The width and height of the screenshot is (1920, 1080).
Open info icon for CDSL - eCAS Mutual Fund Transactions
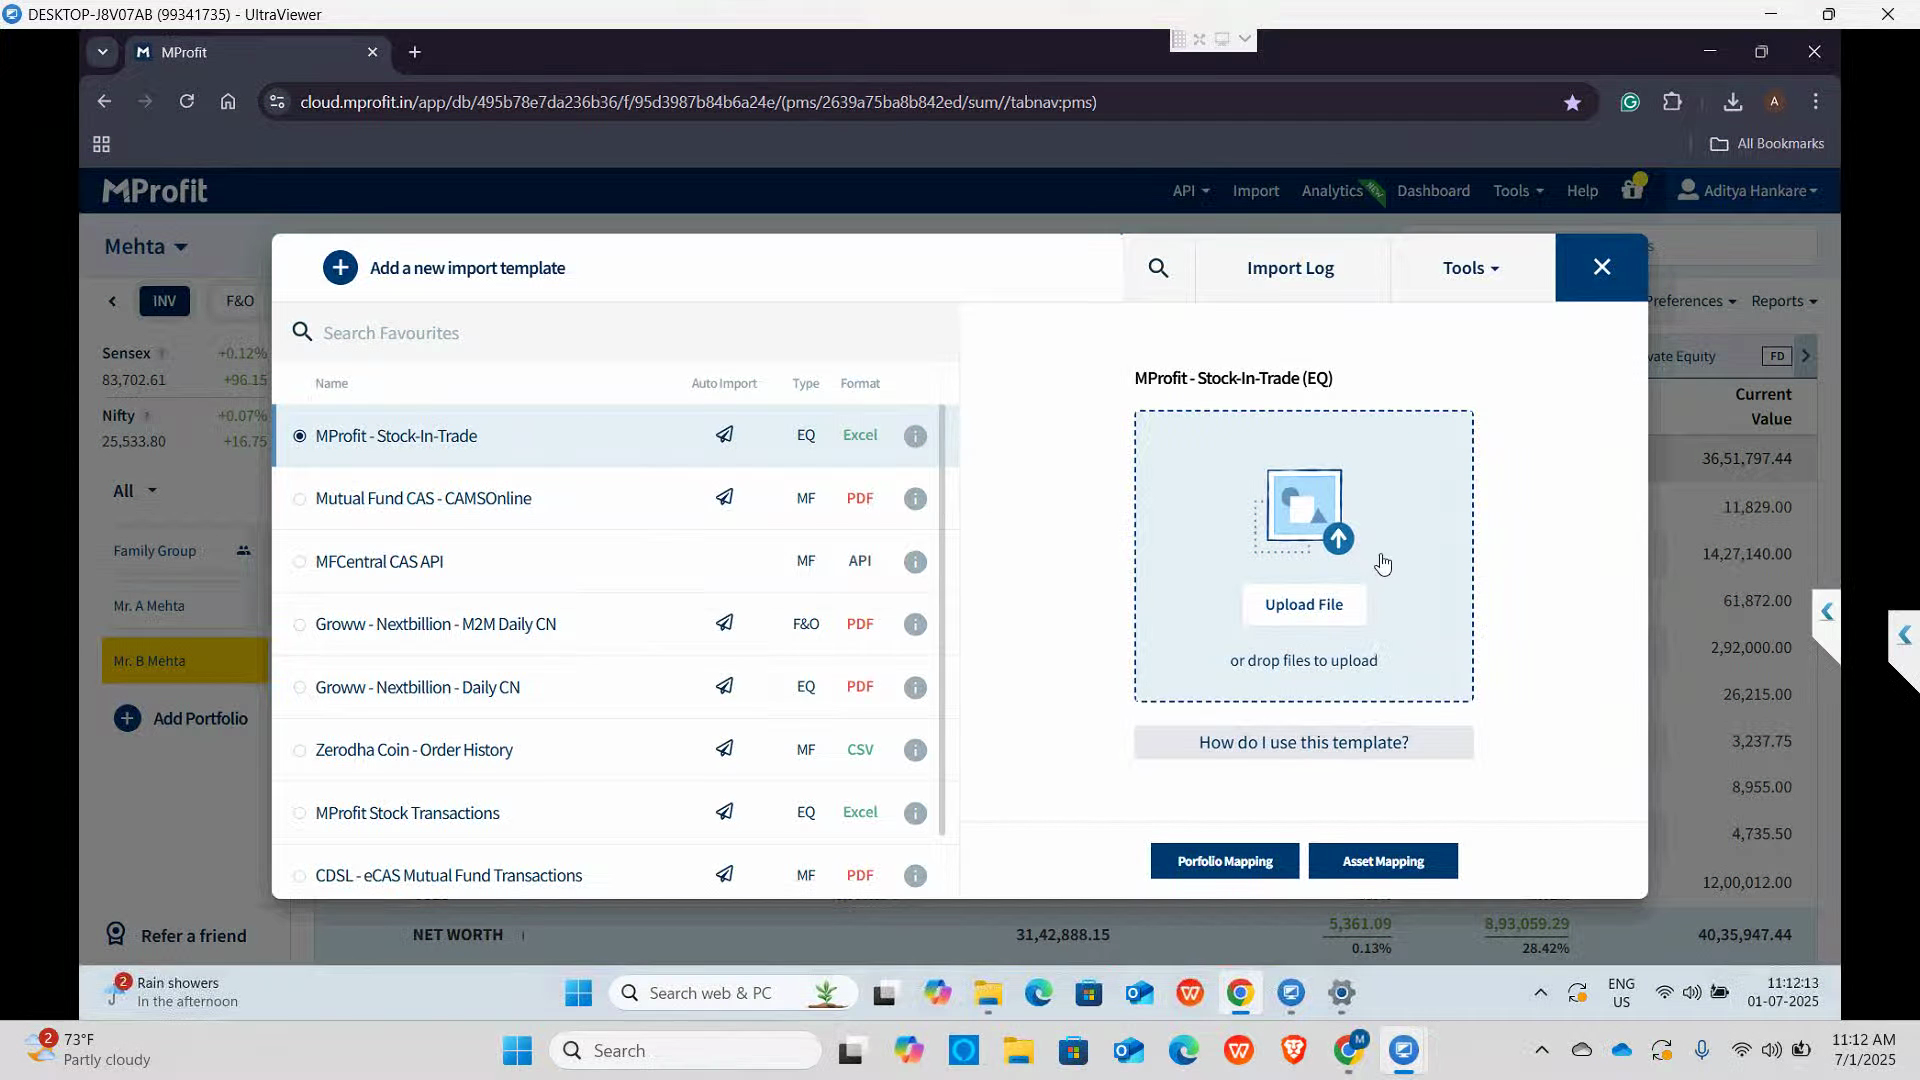[x=915, y=876]
